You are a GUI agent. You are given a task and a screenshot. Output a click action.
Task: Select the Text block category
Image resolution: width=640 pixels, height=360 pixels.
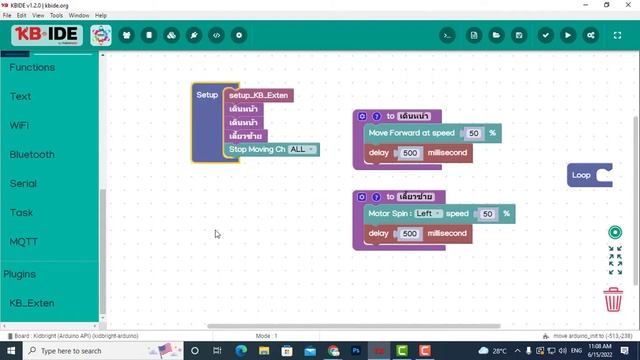pos(20,96)
